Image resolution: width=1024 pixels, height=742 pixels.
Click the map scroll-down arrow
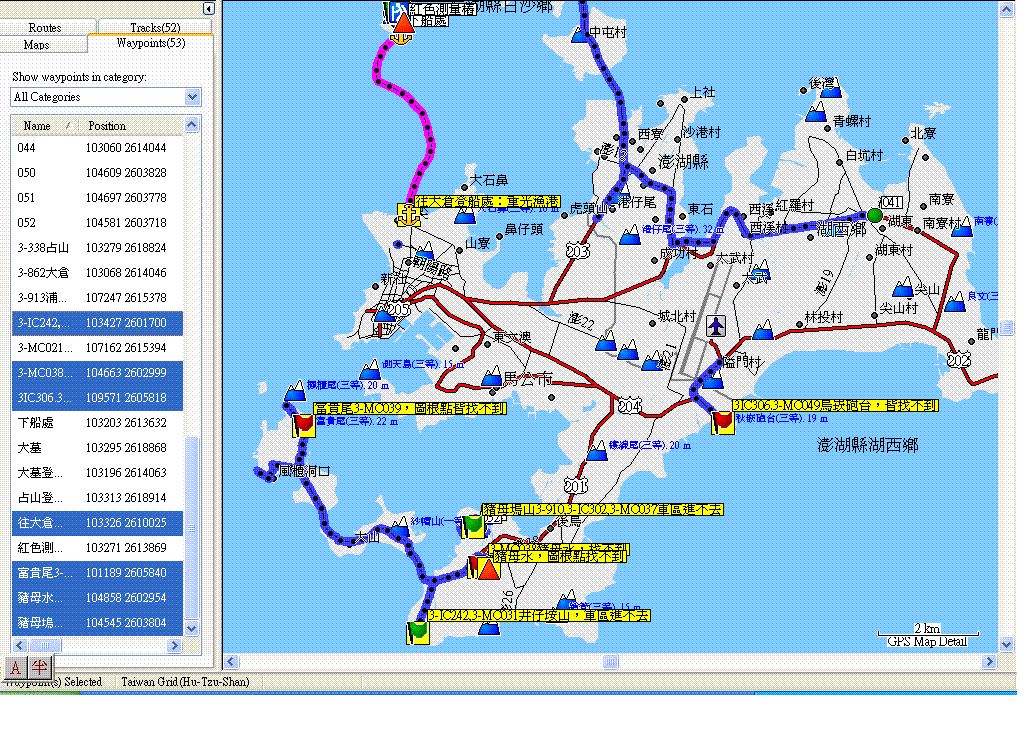click(1006, 644)
